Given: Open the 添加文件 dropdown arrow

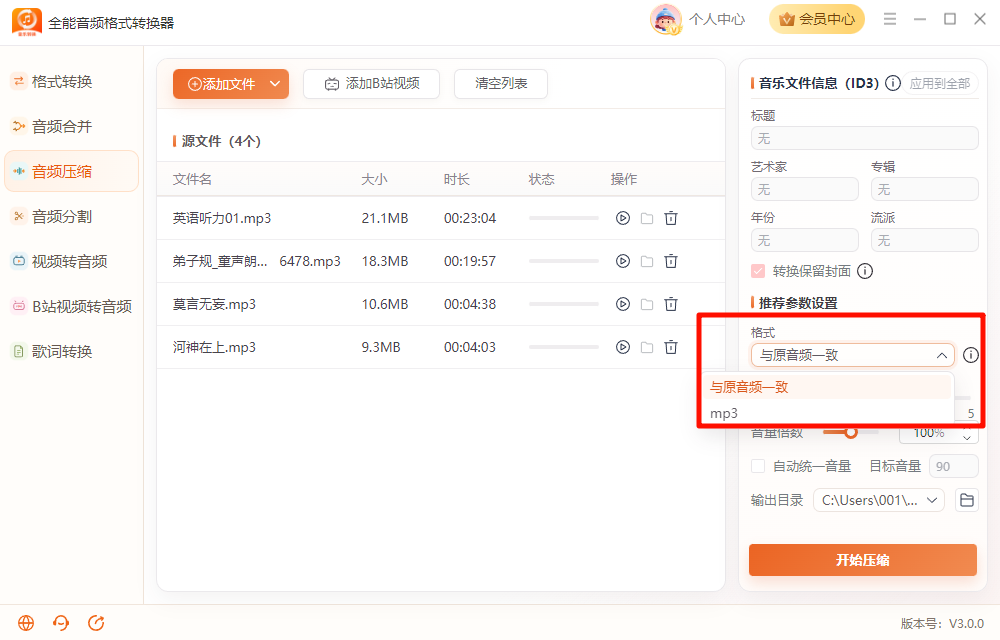Looking at the screenshot, I should tap(275, 84).
